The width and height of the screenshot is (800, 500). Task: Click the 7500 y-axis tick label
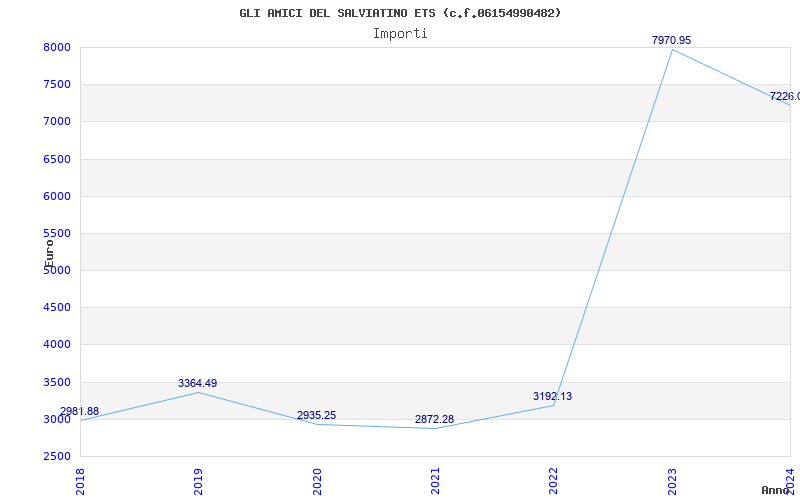point(55,84)
